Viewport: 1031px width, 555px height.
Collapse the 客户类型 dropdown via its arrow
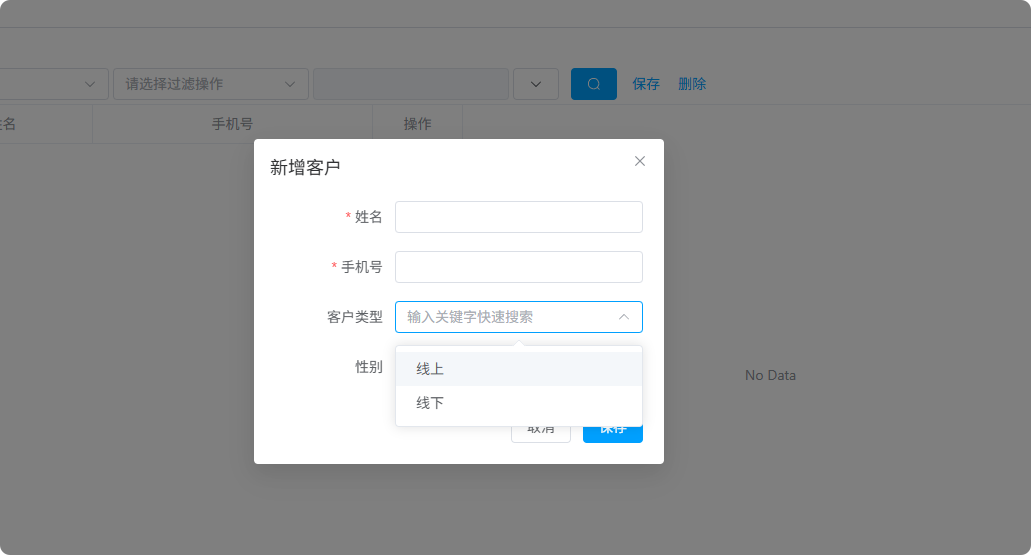point(624,317)
